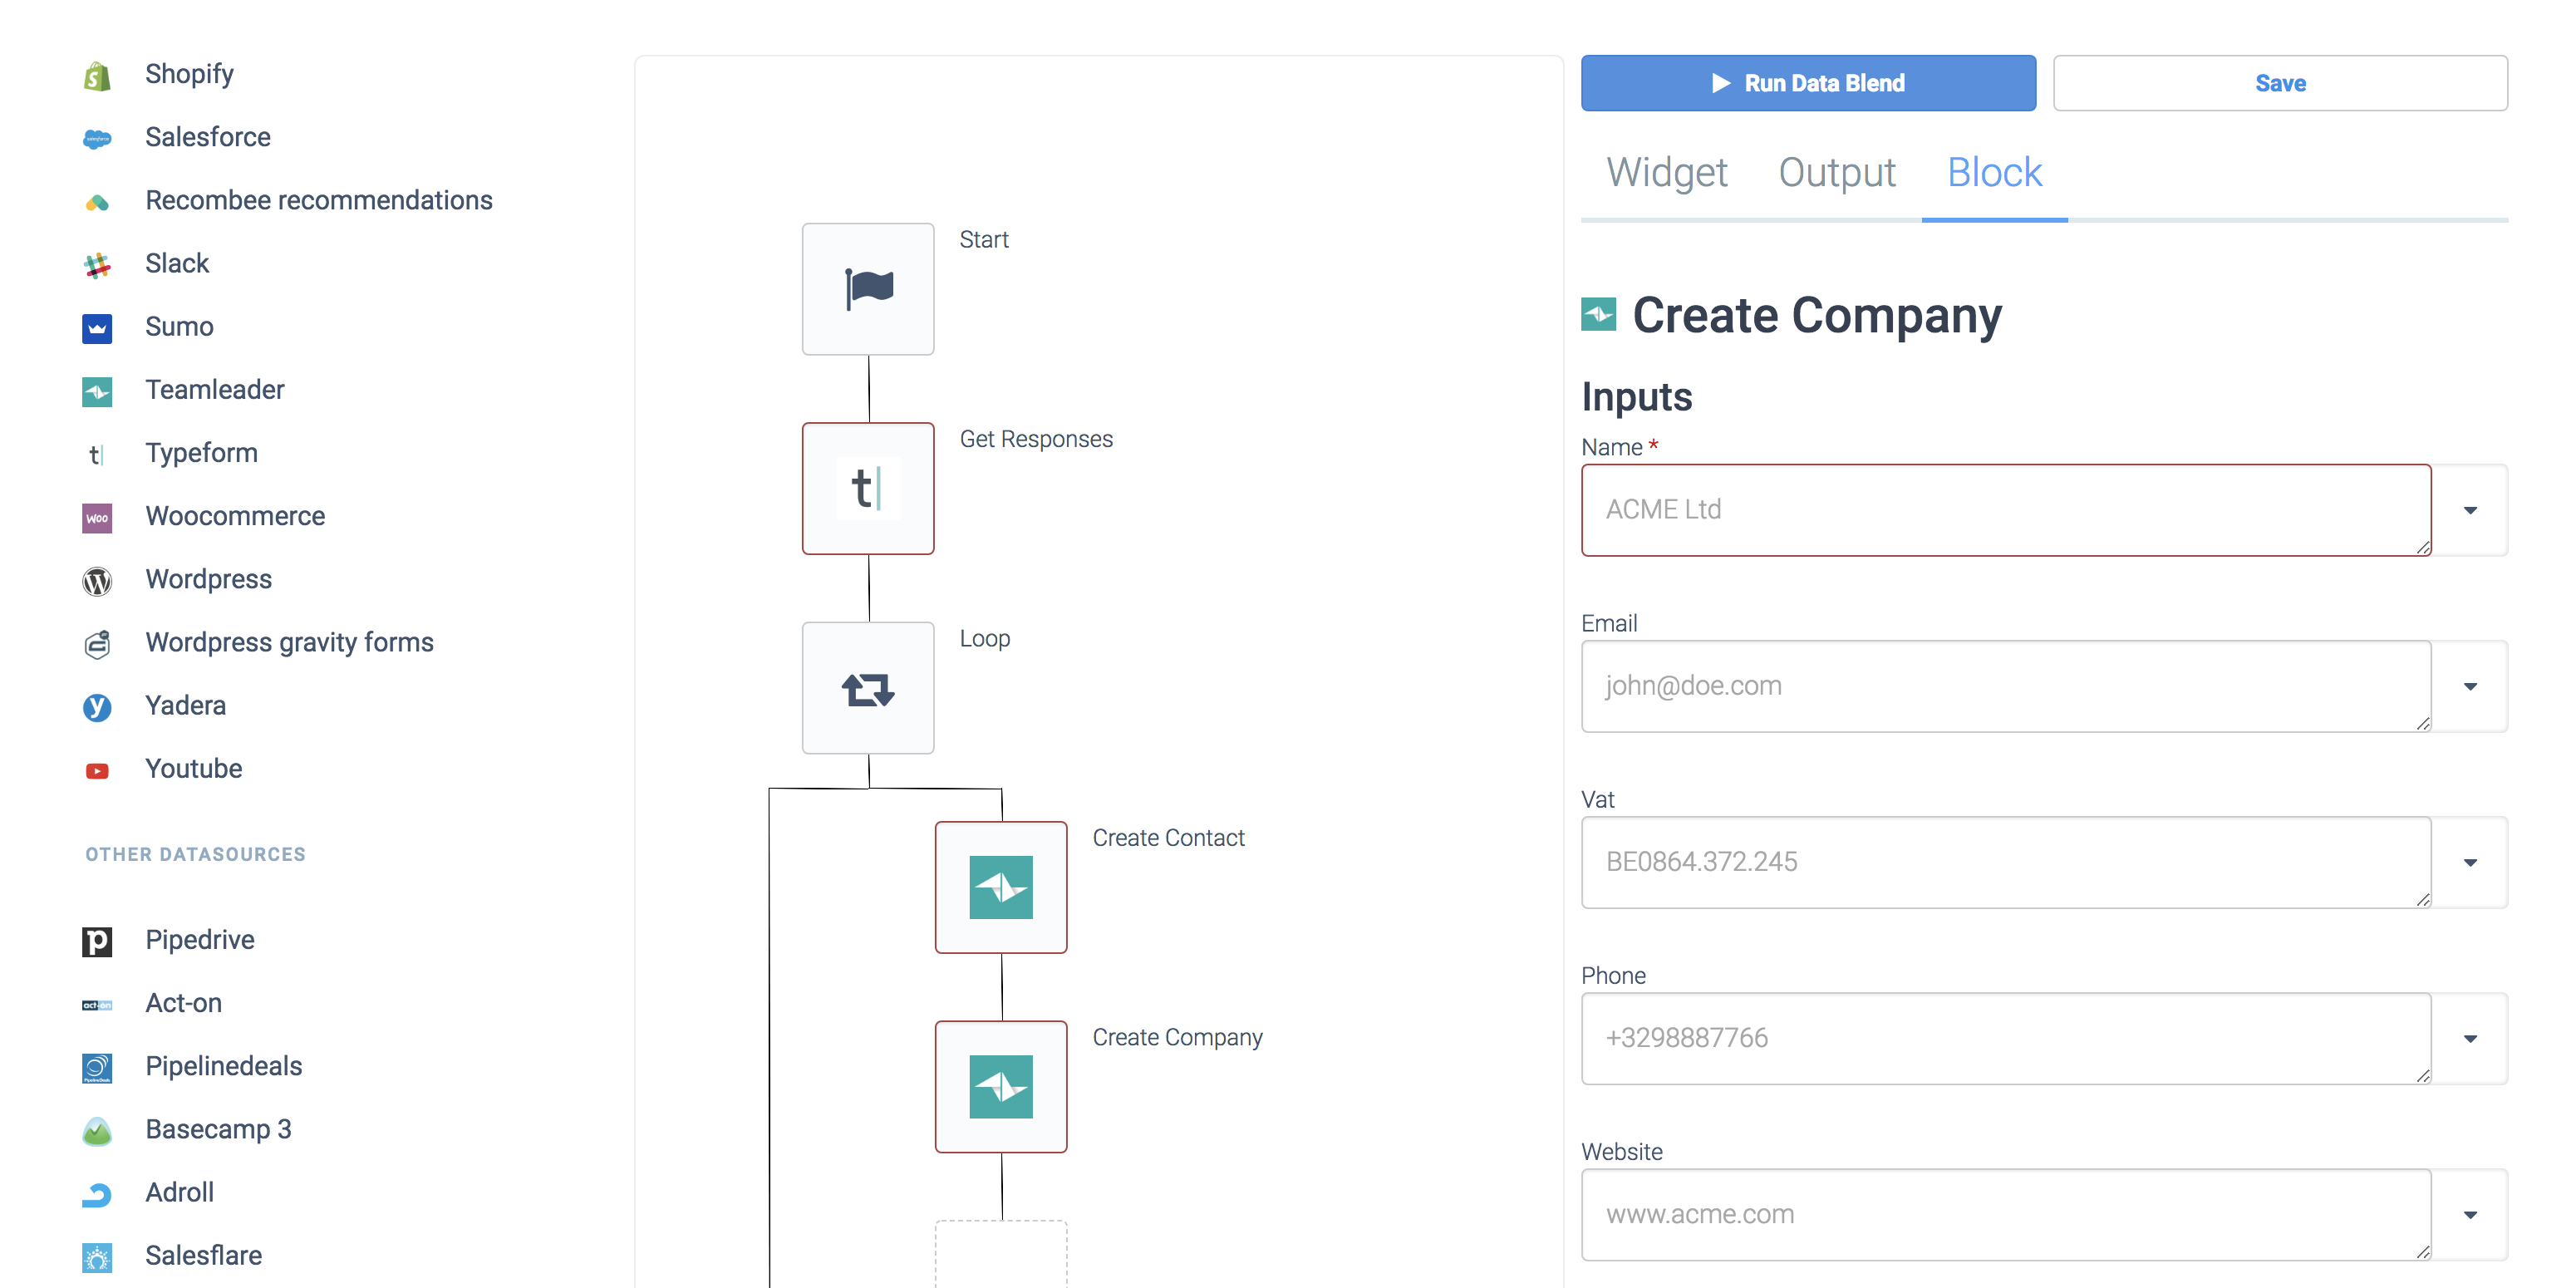2576x1288 pixels.
Task: Click the Create Contact Teamleader block
Action: click(1001, 888)
